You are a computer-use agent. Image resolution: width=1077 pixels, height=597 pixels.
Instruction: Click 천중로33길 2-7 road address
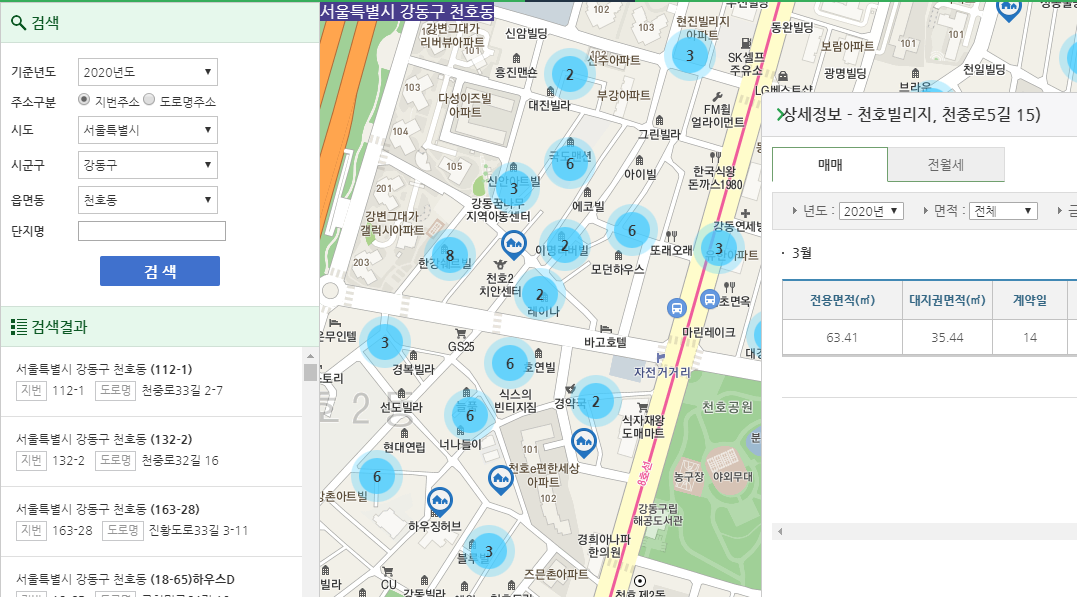182,390
